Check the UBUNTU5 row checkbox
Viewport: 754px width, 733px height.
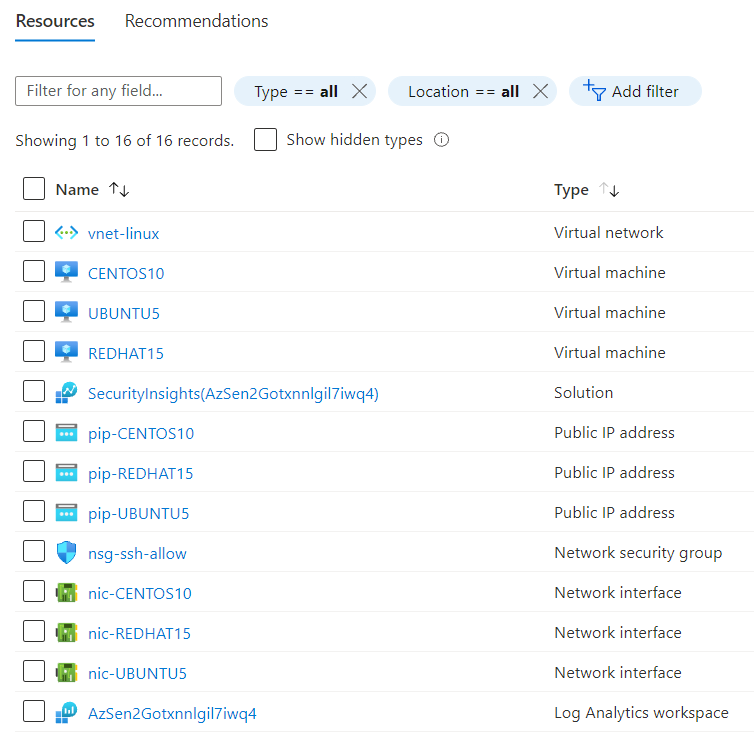[x=34, y=311]
